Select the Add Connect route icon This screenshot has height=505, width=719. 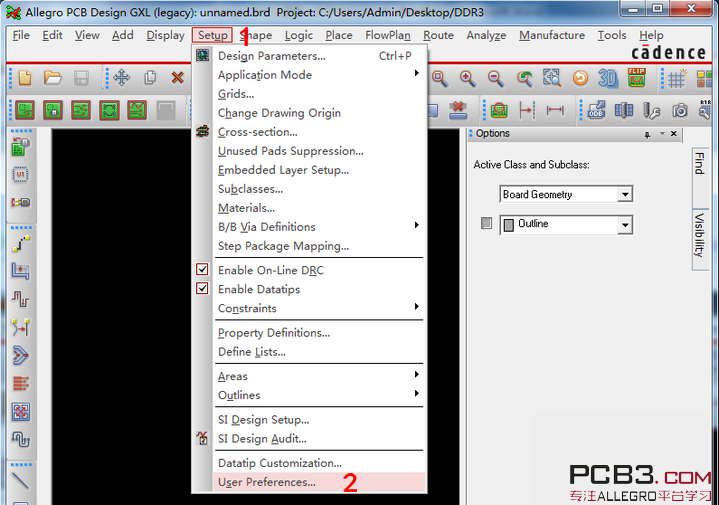click(21, 244)
